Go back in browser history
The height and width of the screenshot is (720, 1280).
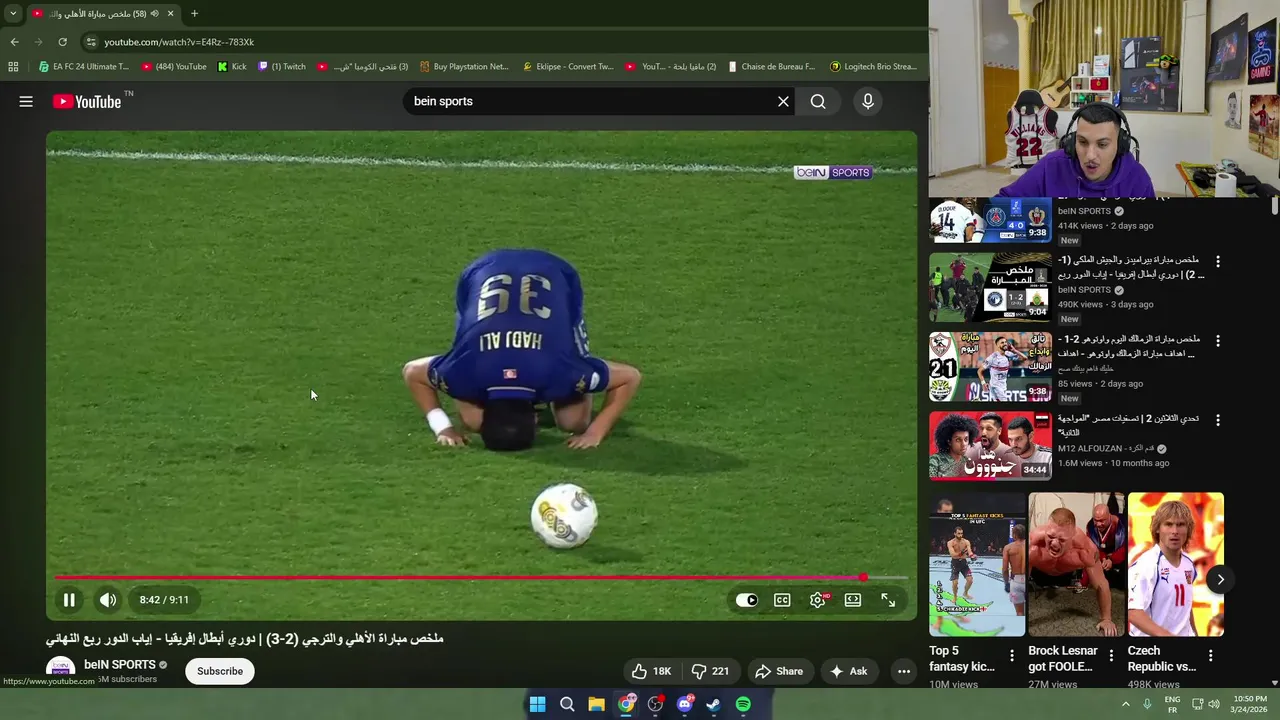point(14,42)
